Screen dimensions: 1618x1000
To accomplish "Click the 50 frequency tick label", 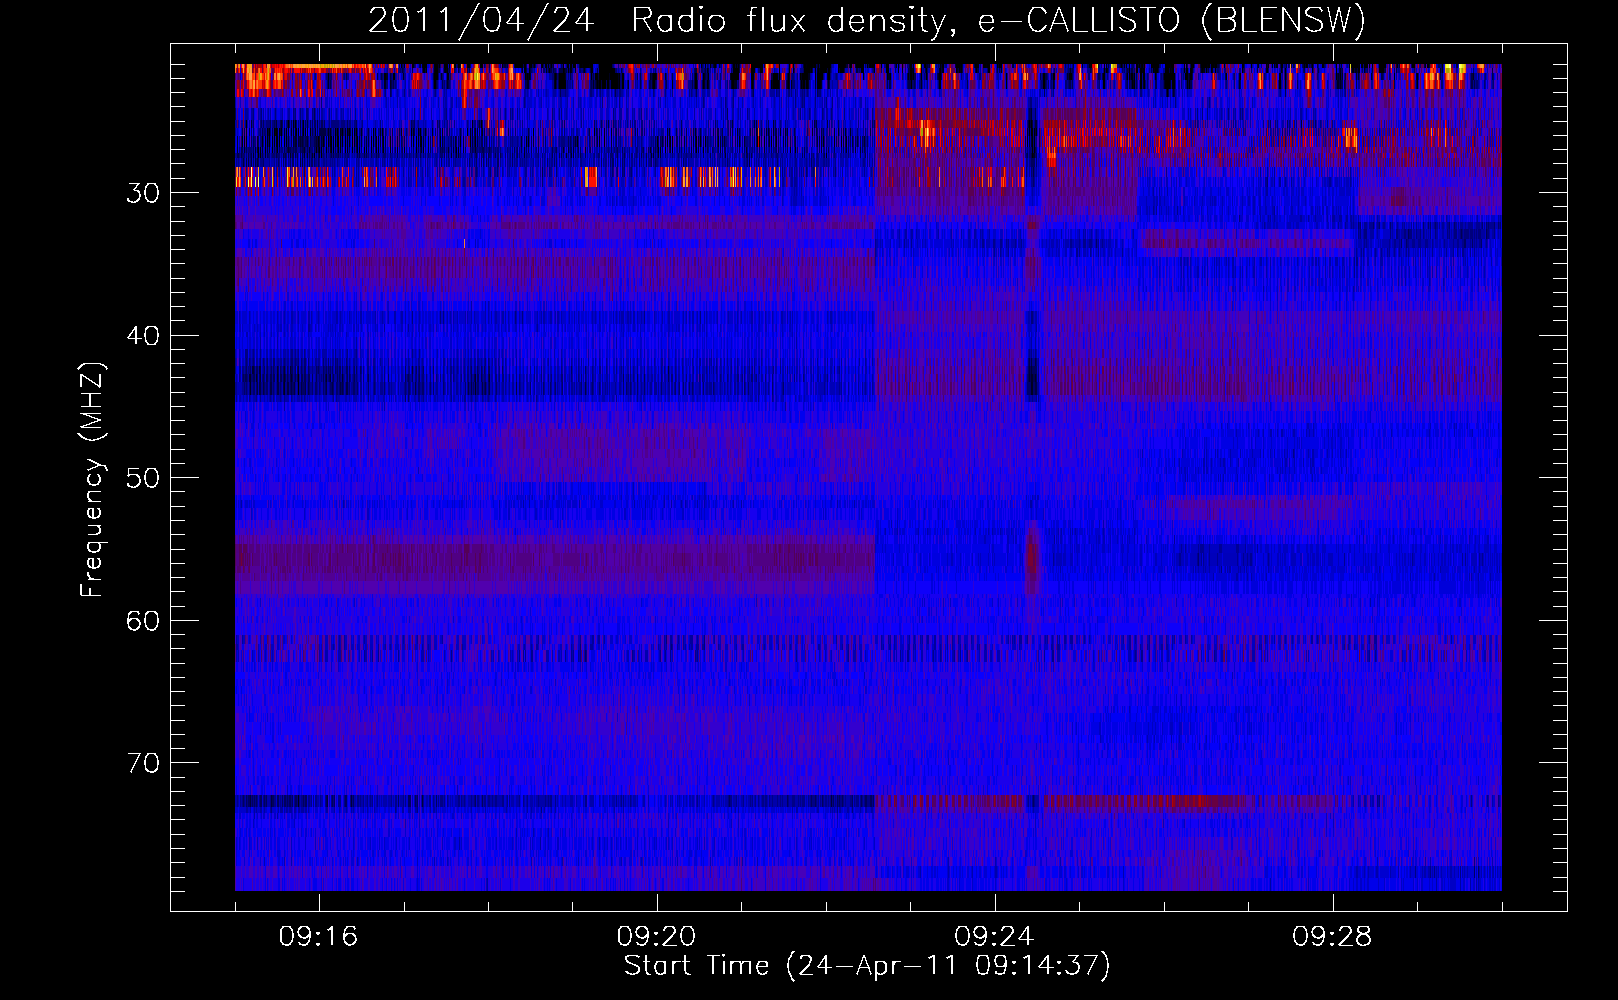I will tap(142, 478).
